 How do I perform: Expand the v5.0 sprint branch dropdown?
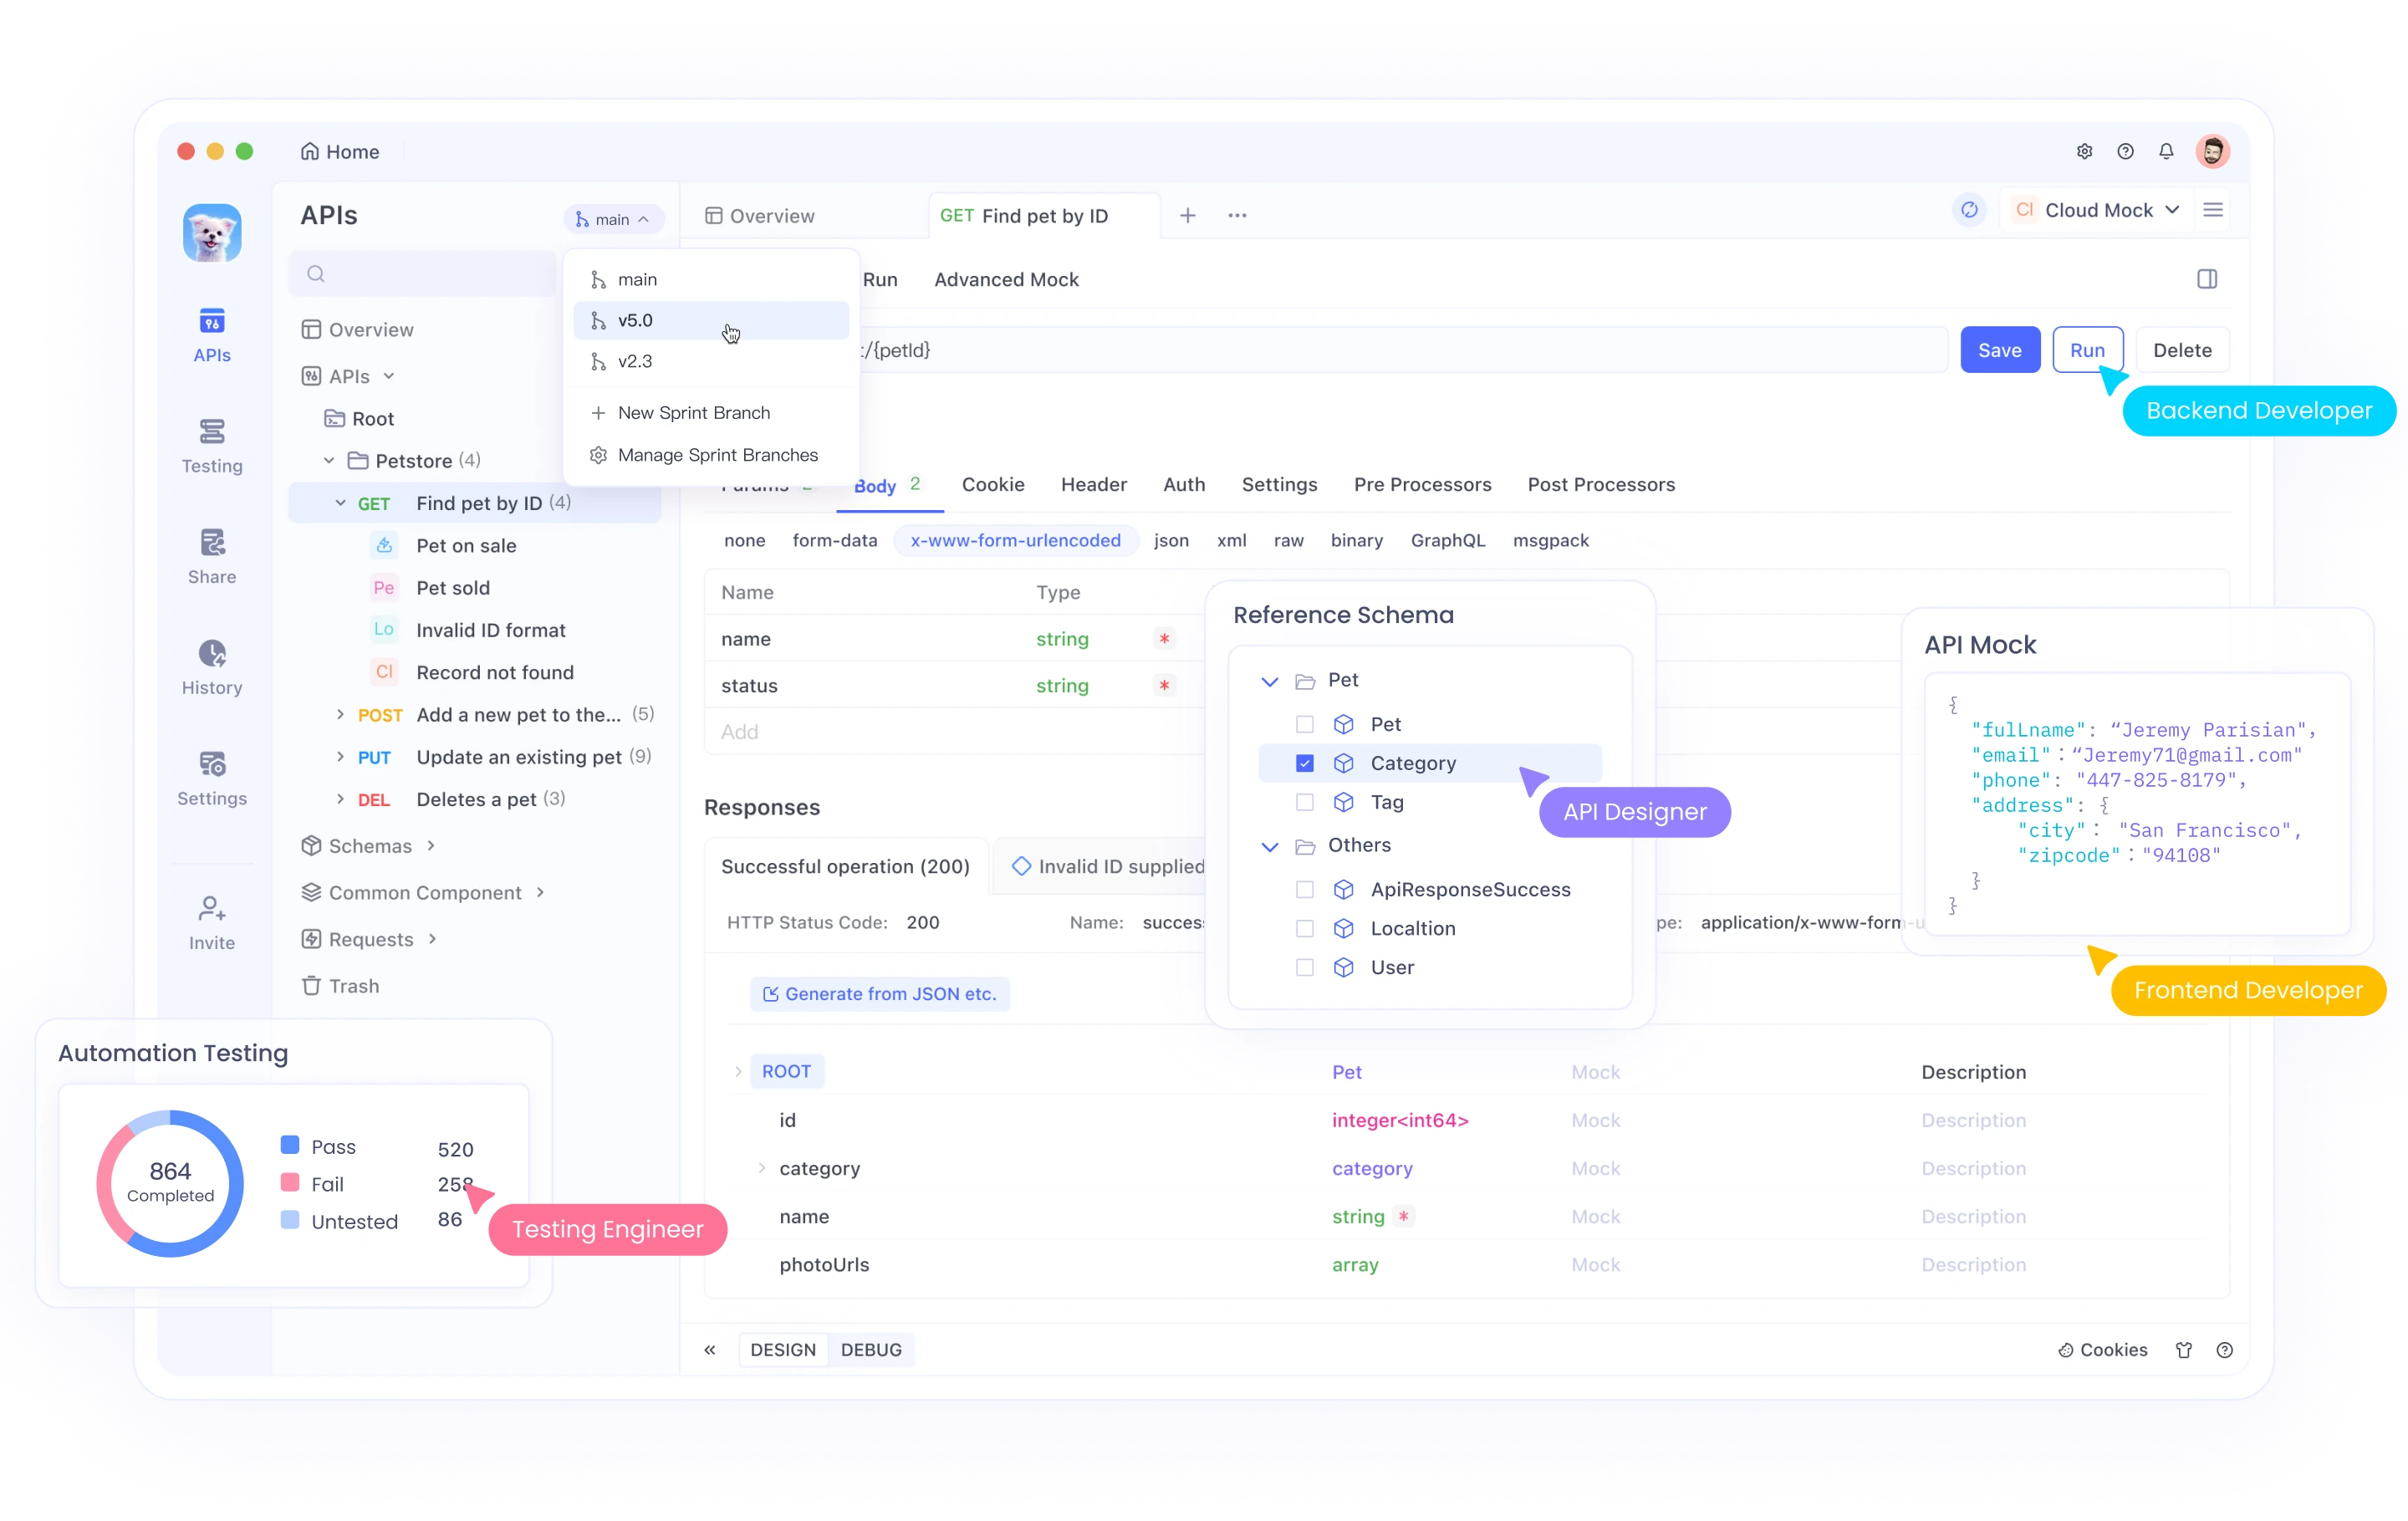pos(711,320)
